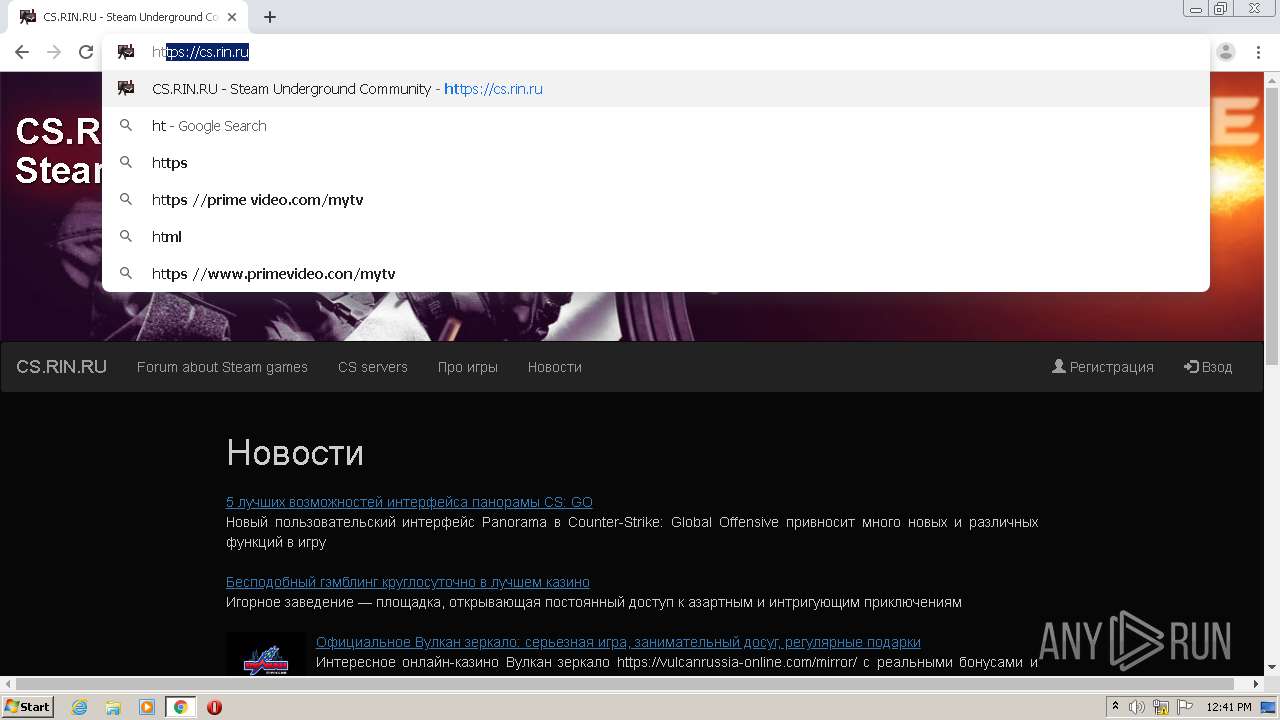Click the red Opera taskbar icon
Screen dimensions: 1280x720
tap(214, 707)
